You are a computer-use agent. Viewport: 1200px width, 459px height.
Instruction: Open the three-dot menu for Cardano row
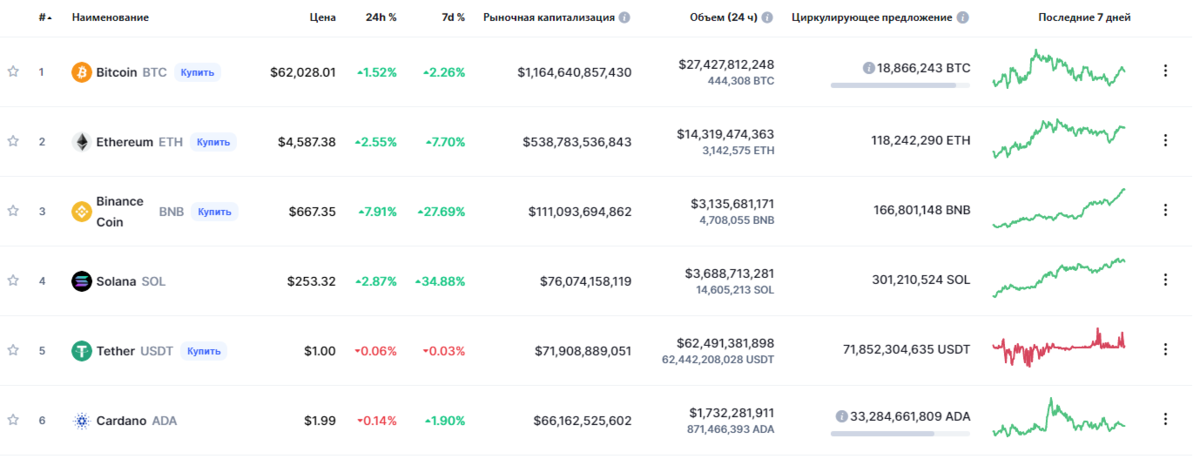click(1165, 419)
